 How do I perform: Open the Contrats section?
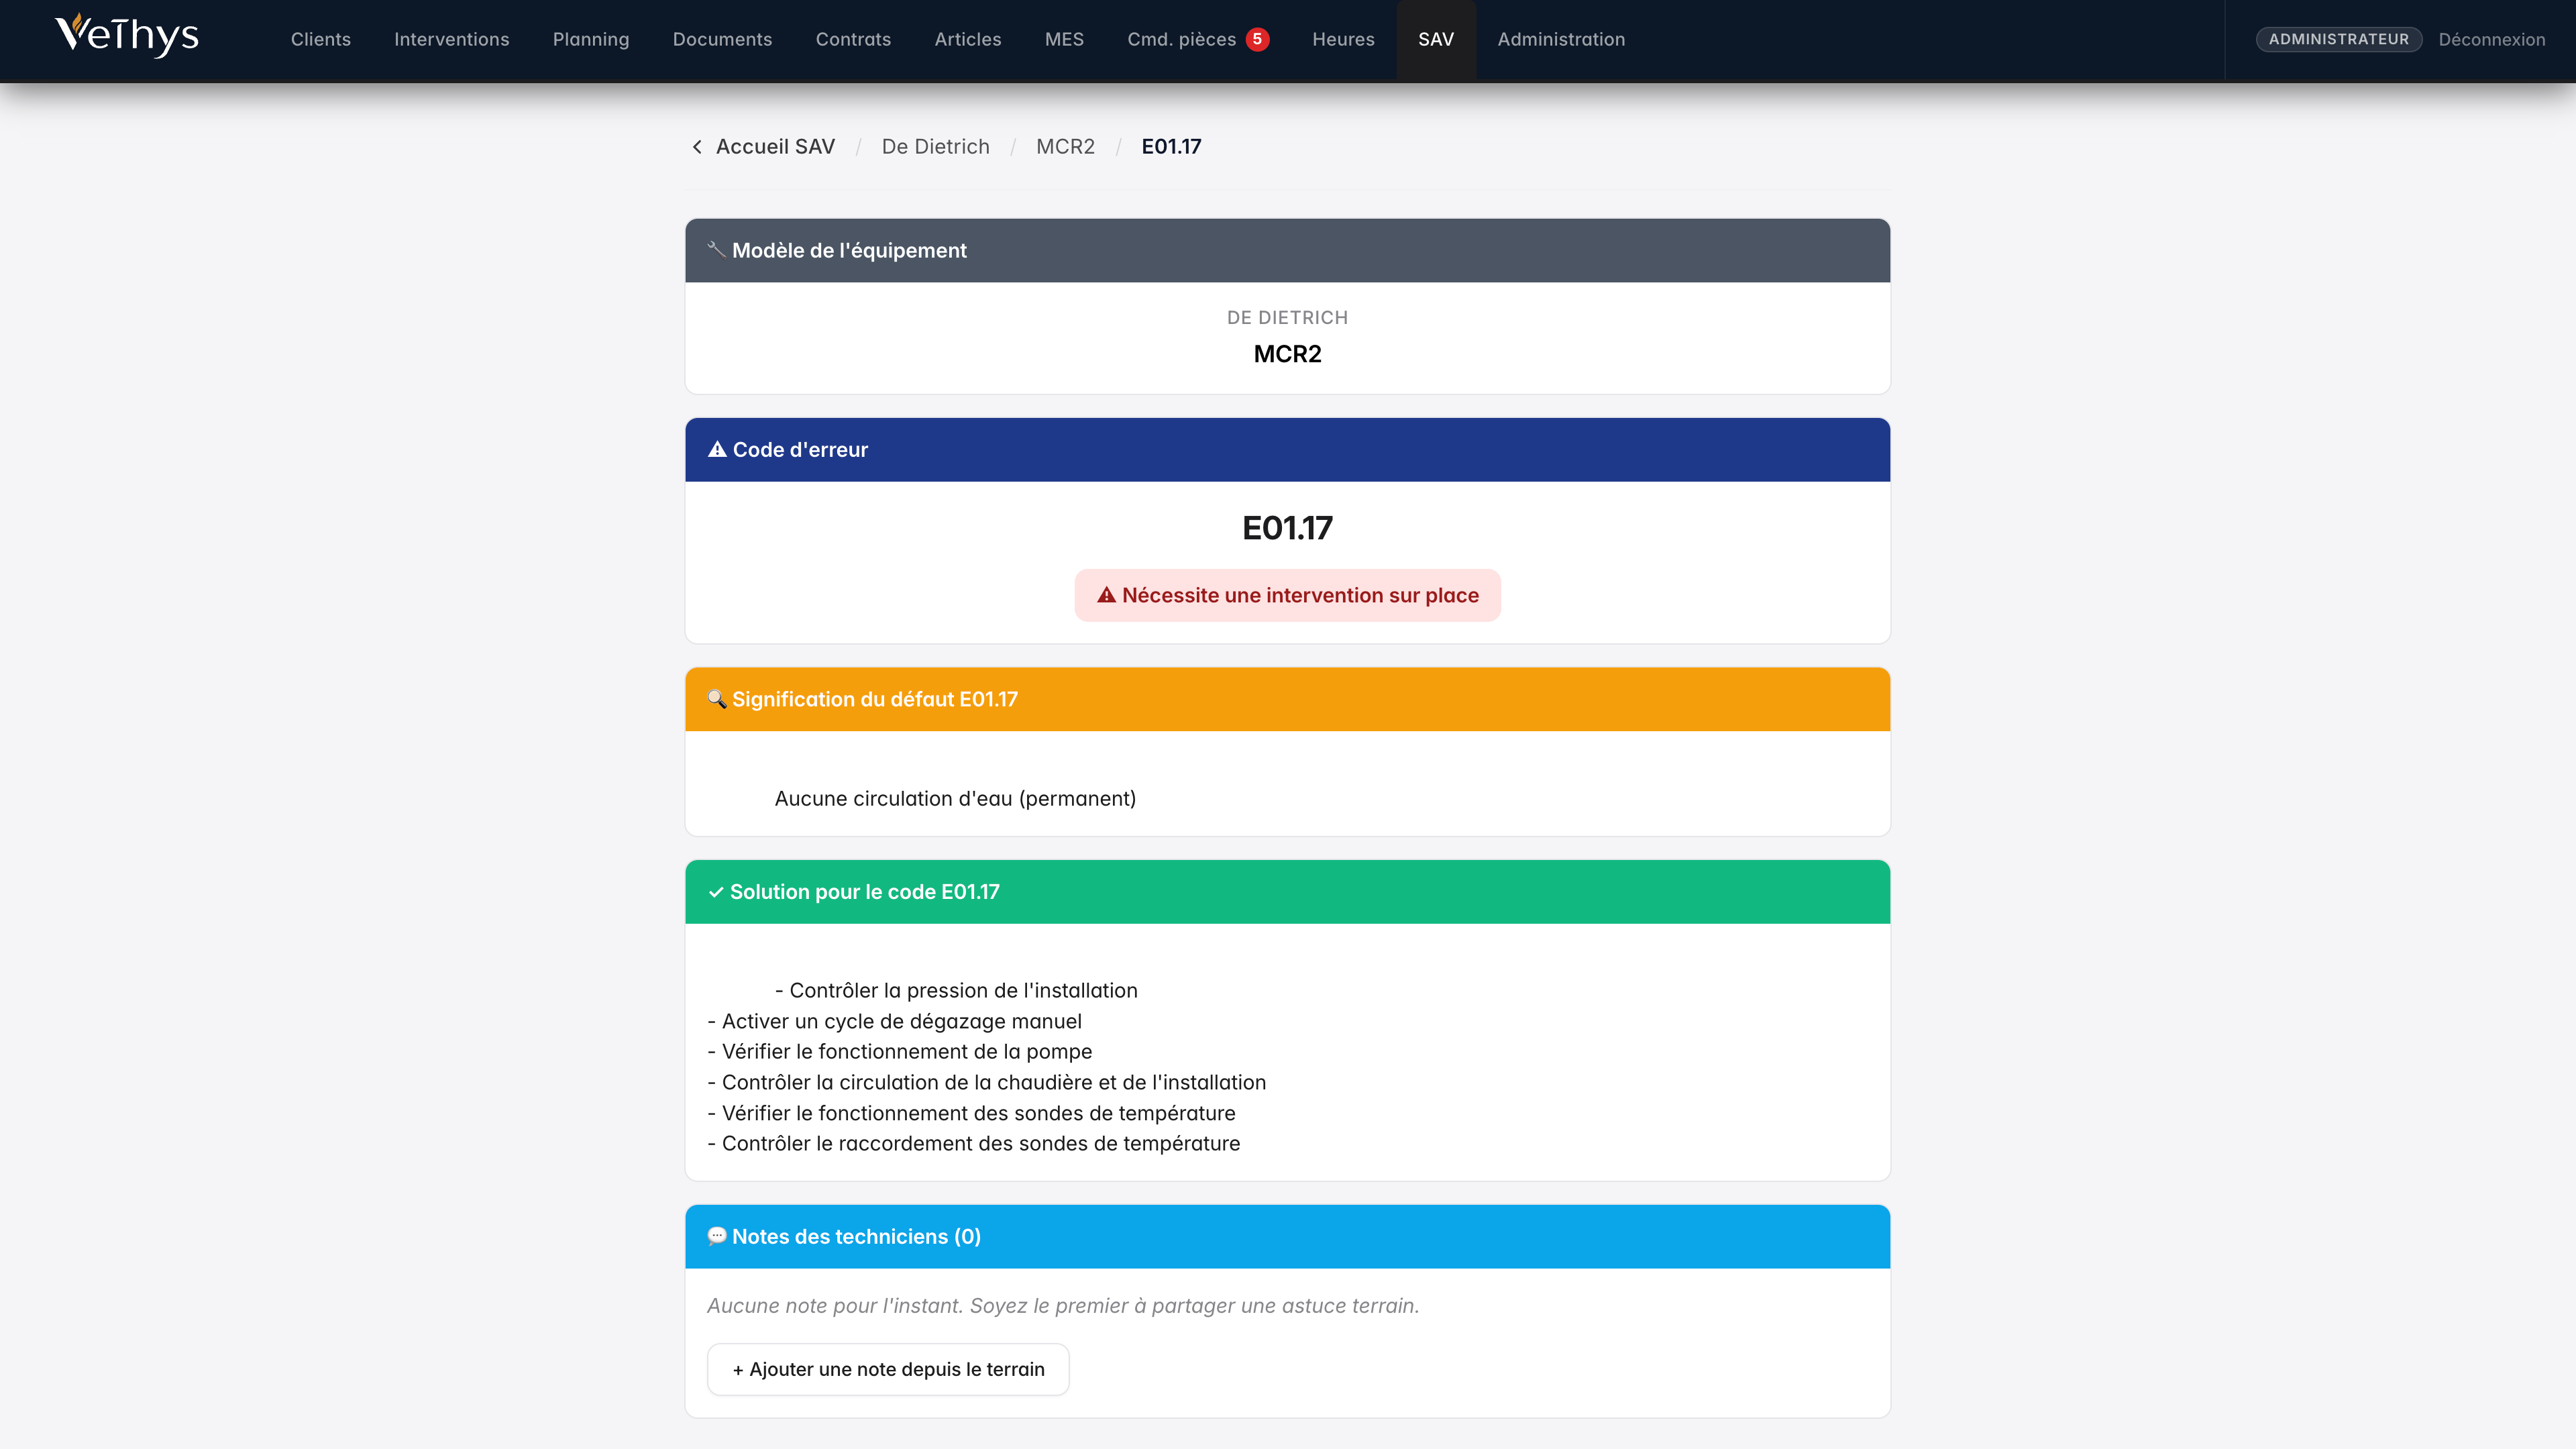(x=853, y=39)
